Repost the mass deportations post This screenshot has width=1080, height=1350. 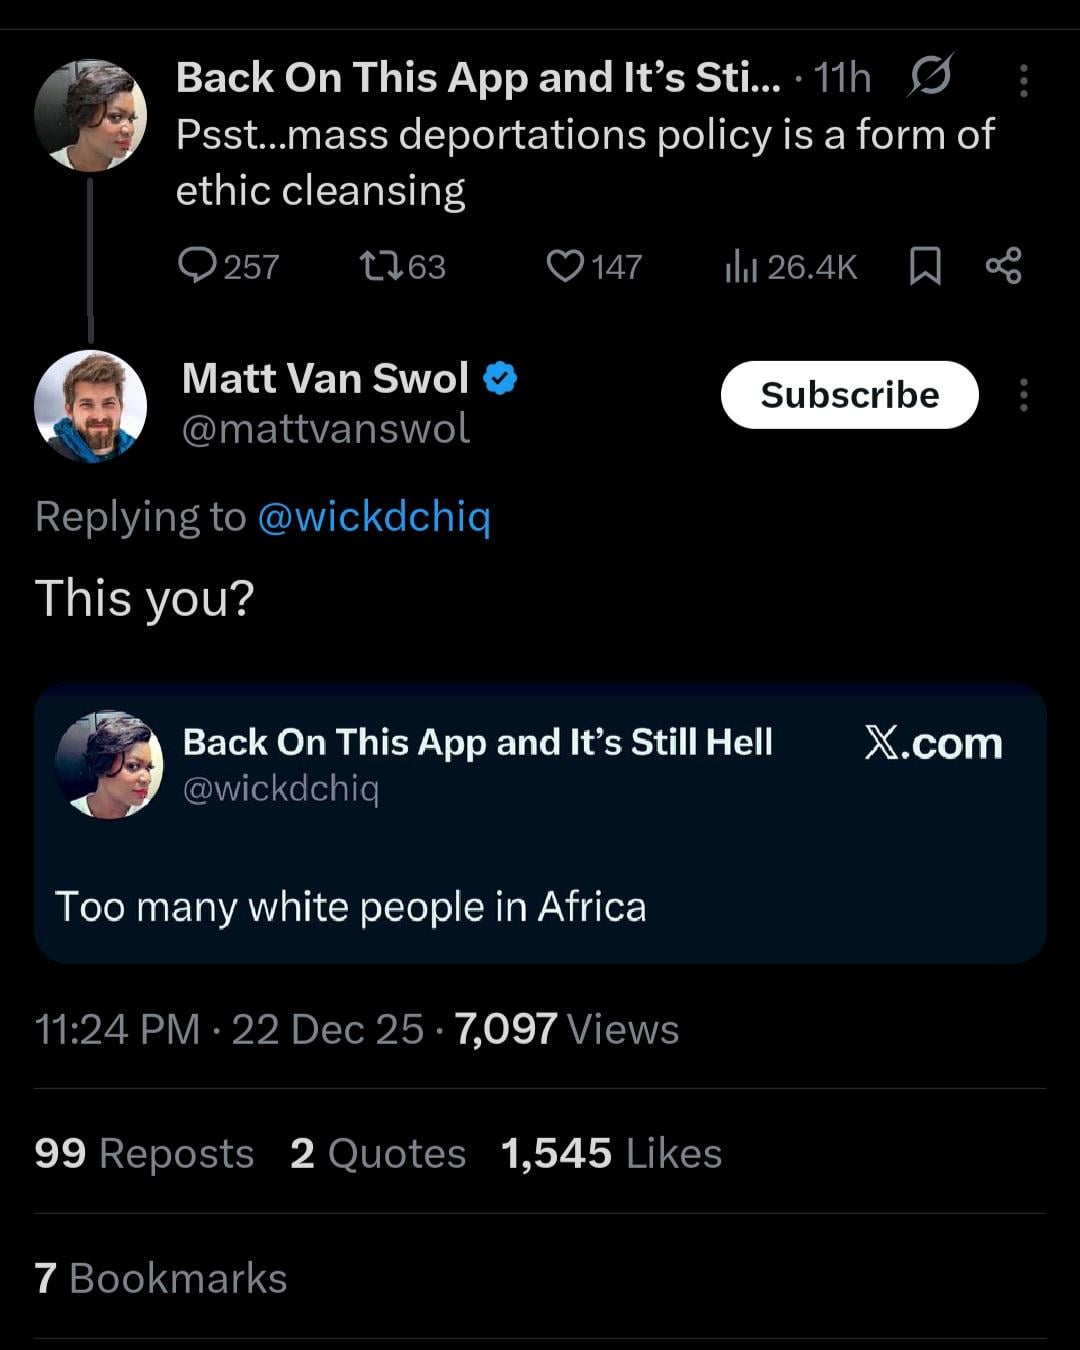coord(402,266)
